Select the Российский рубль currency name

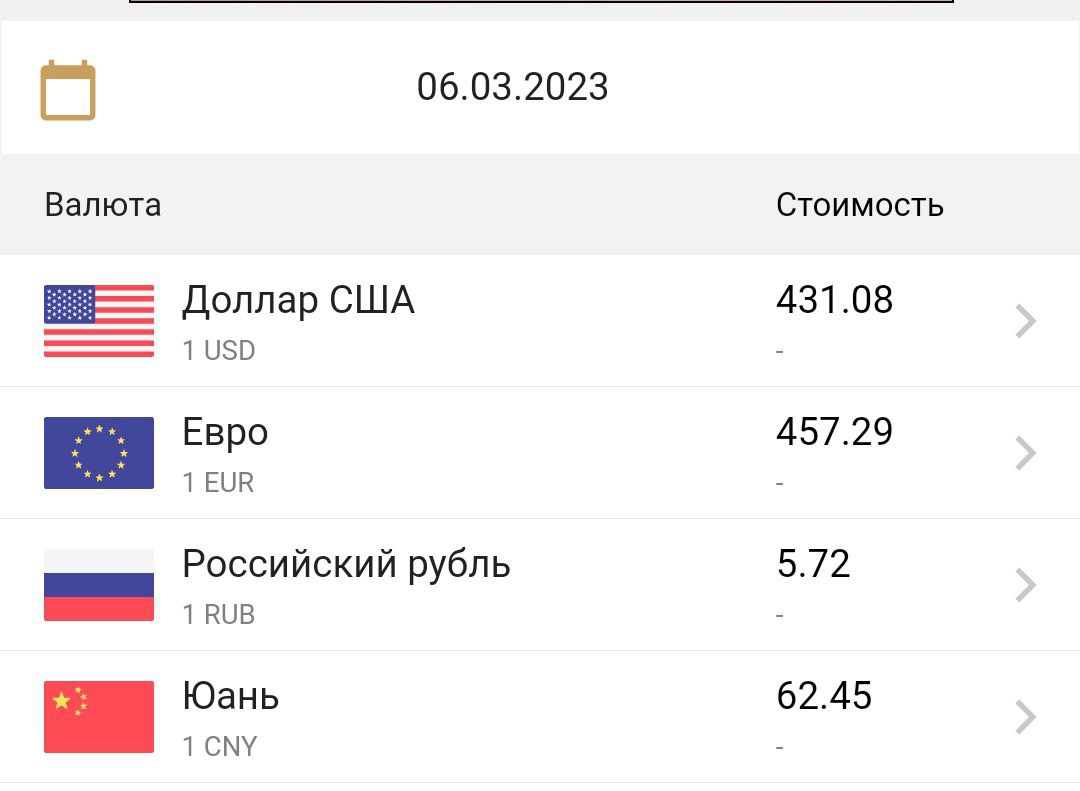click(x=346, y=564)
